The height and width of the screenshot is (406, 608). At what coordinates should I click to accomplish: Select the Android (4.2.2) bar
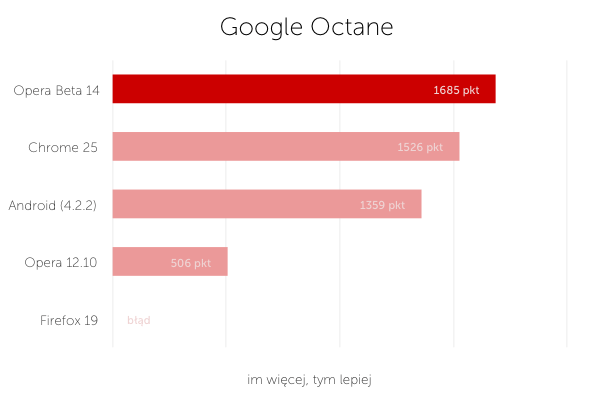[x=267, y=204]
